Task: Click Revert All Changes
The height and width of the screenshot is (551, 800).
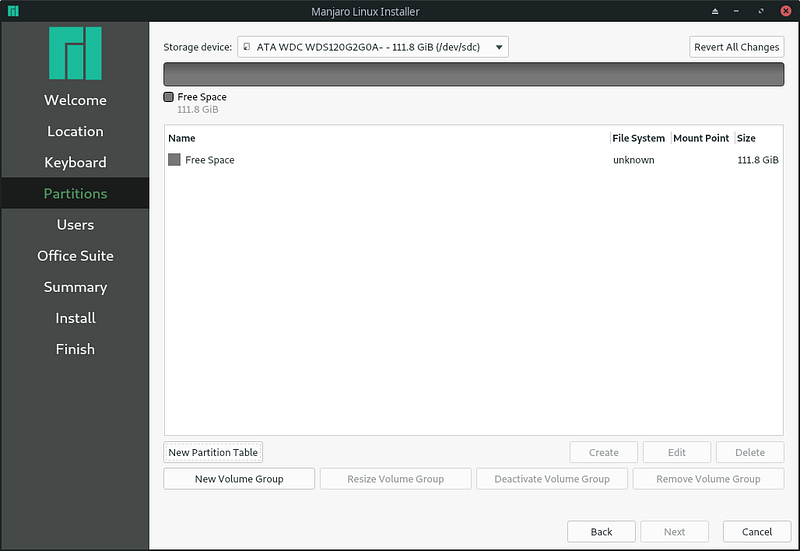Action: (x=736, y=47)
